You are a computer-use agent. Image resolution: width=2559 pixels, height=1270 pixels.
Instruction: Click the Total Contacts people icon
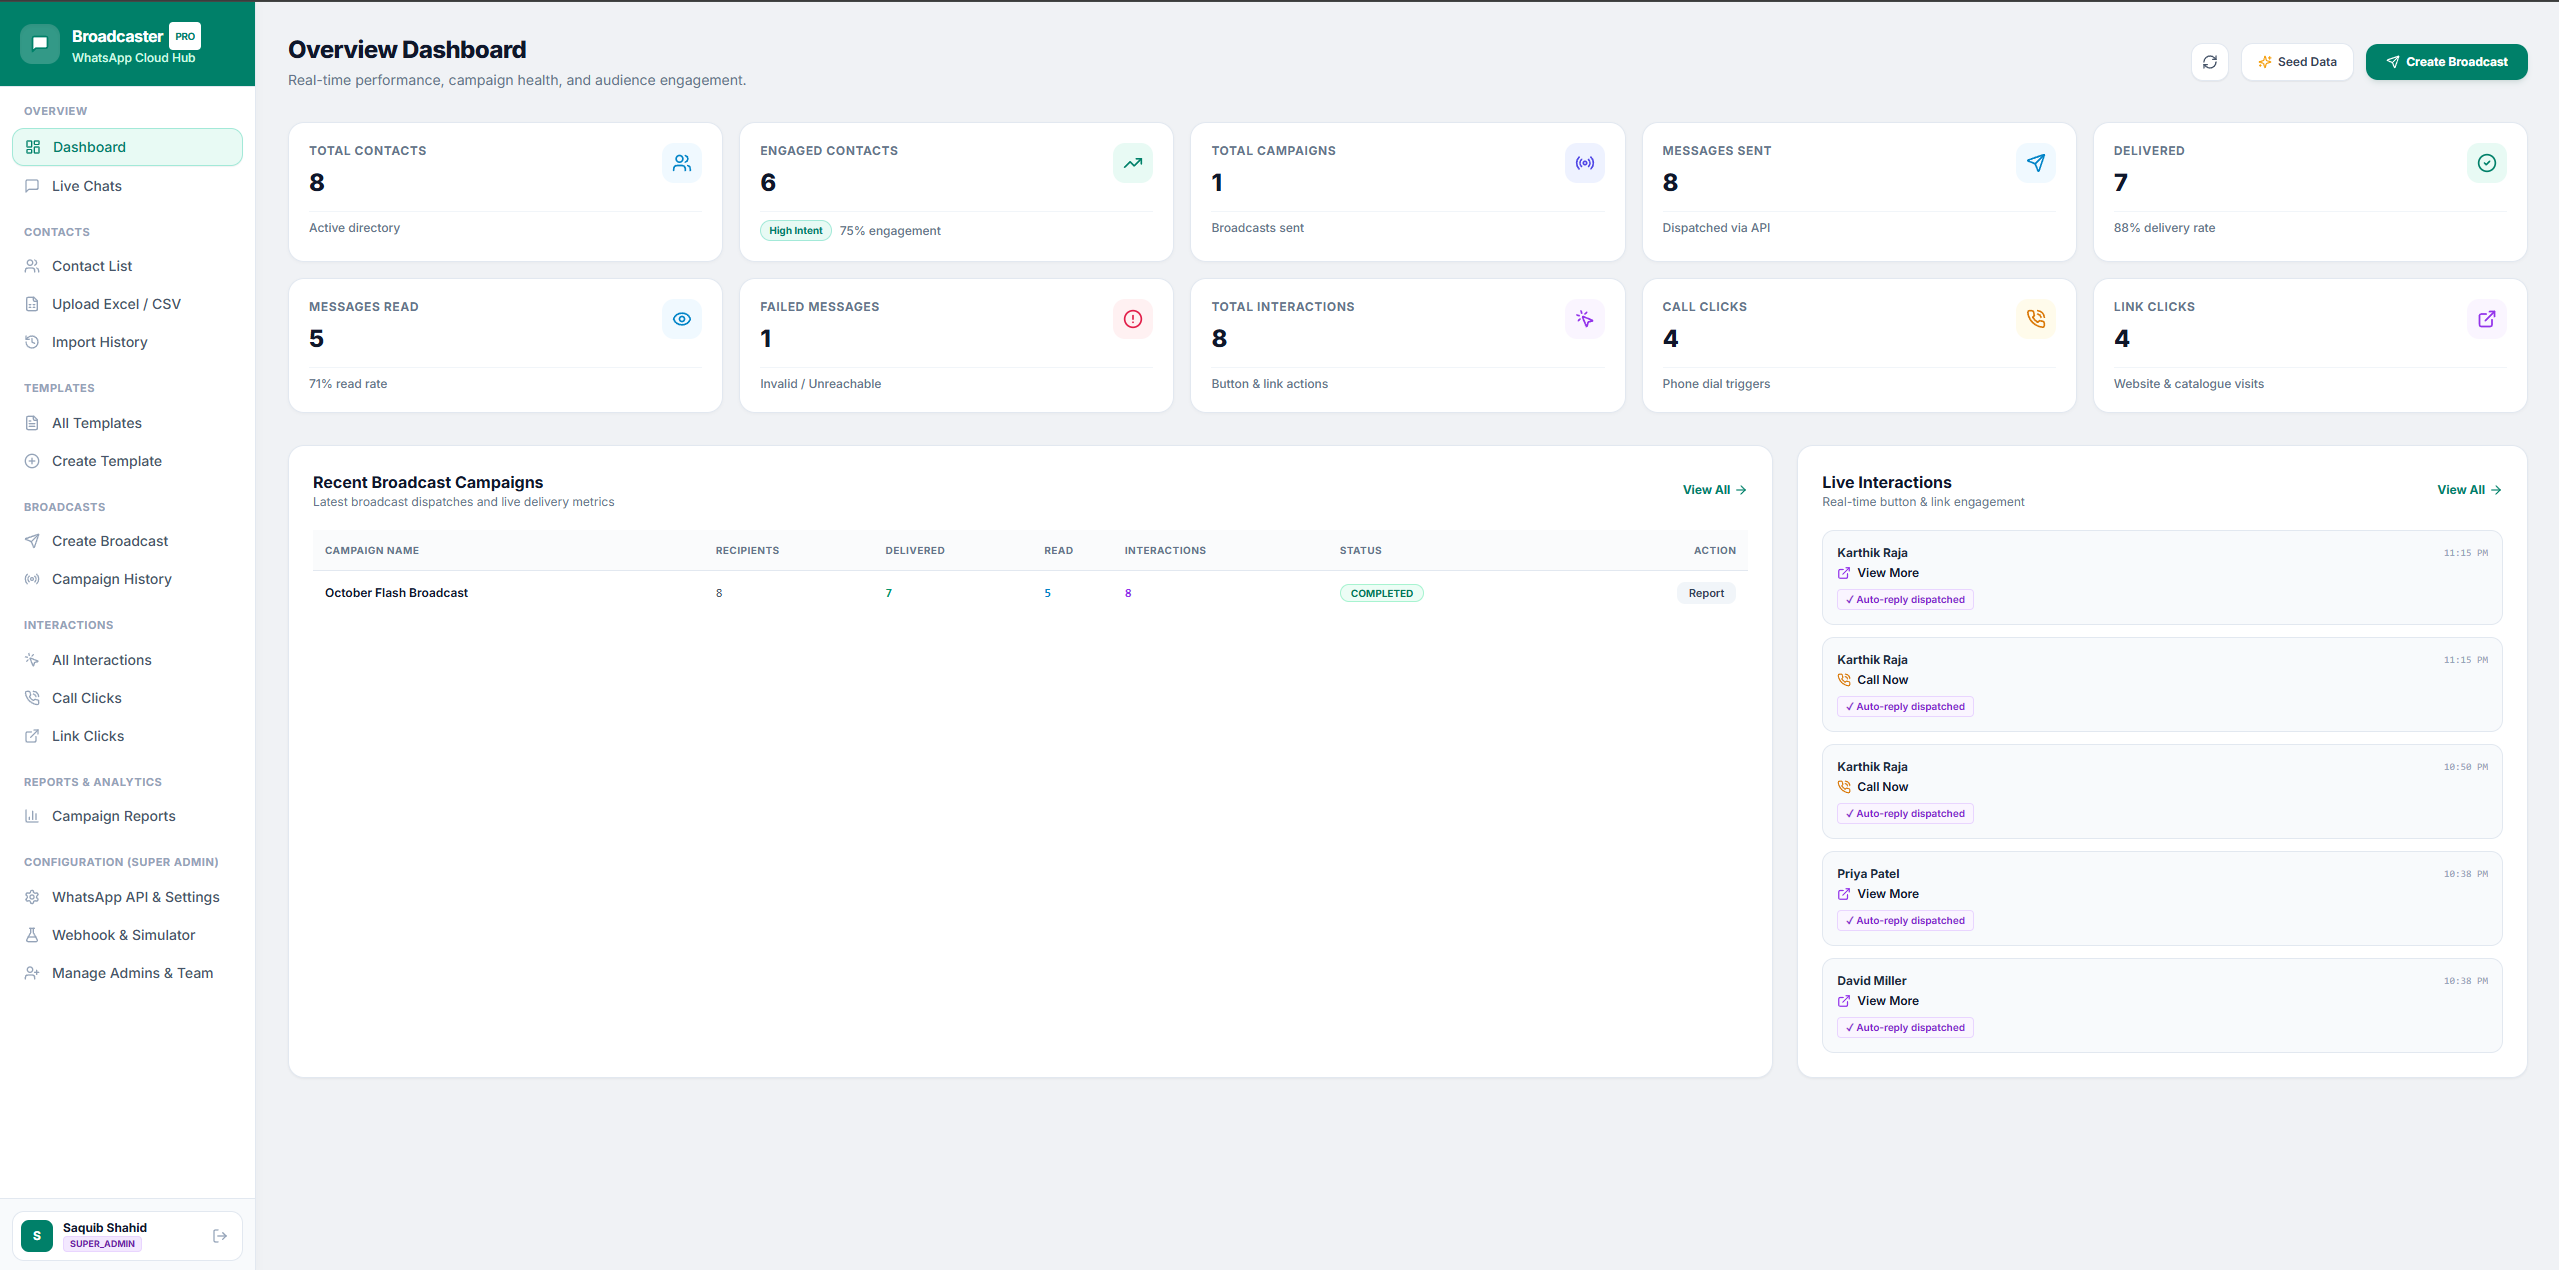(682, 163)
